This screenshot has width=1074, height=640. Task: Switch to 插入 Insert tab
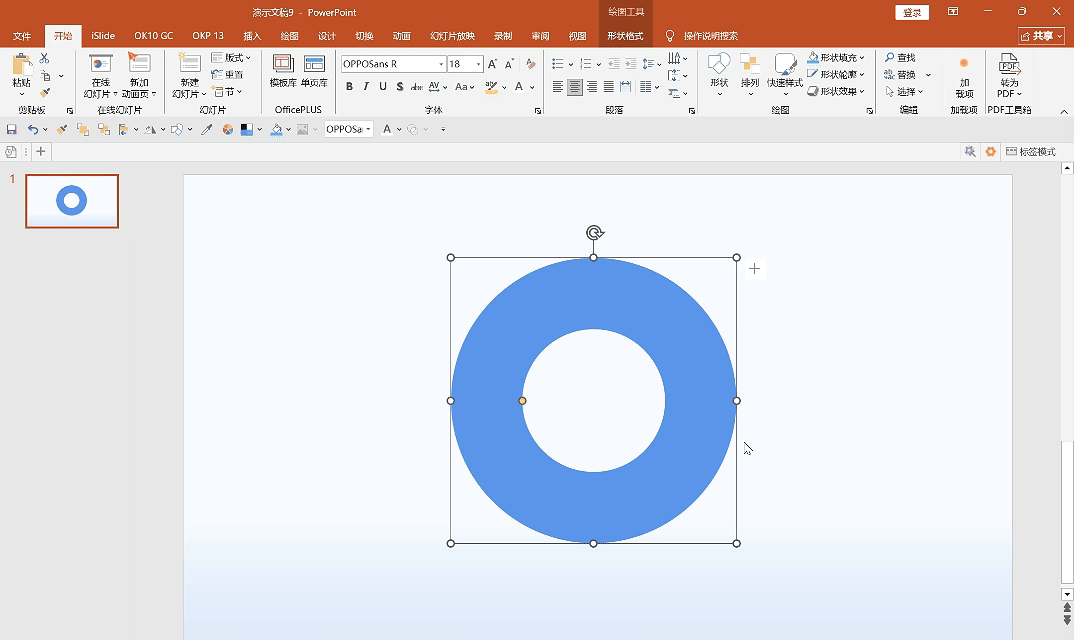[x=252, y=36]
